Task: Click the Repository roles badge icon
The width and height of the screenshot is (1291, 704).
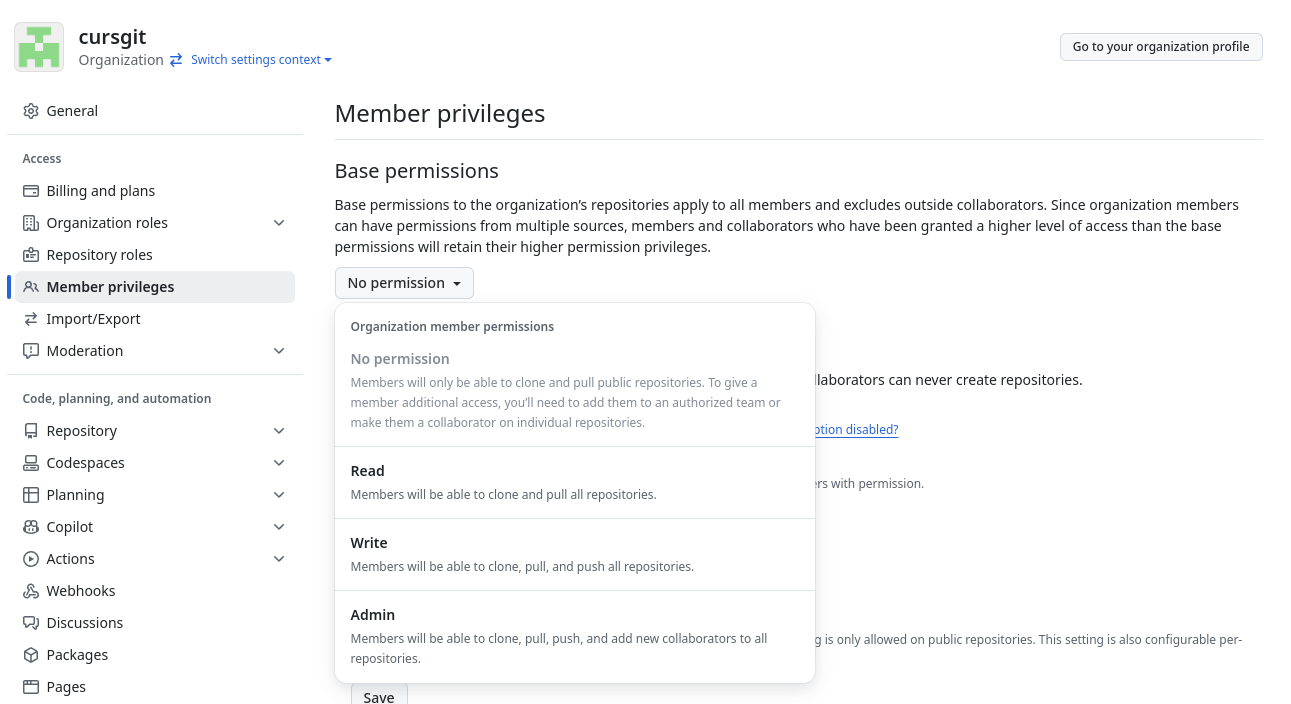Action: click(x=31, y=255)
